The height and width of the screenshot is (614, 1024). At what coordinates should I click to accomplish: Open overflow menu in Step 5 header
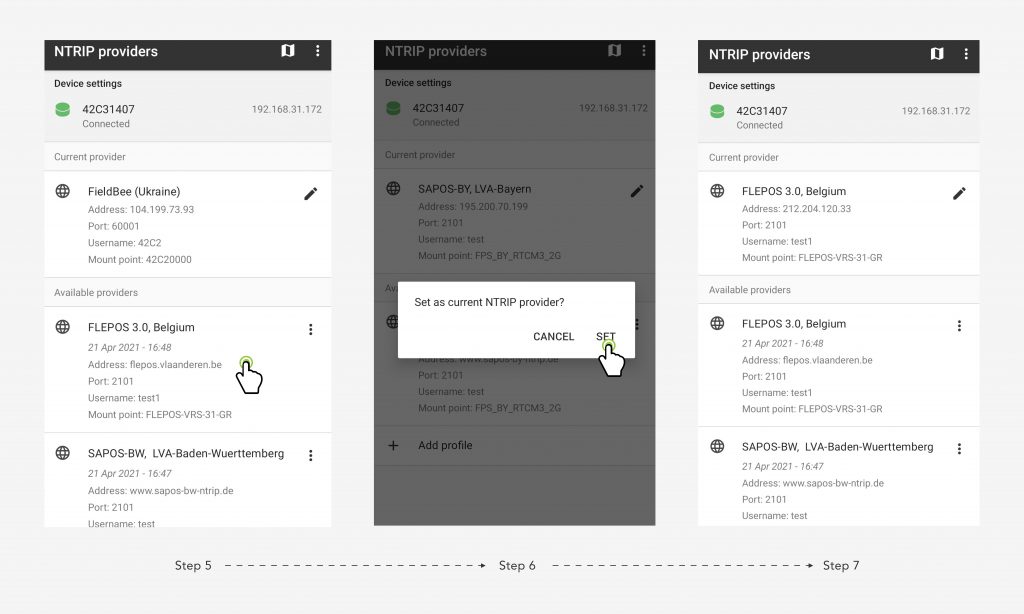pyautogui.click(x=317, y=50)
